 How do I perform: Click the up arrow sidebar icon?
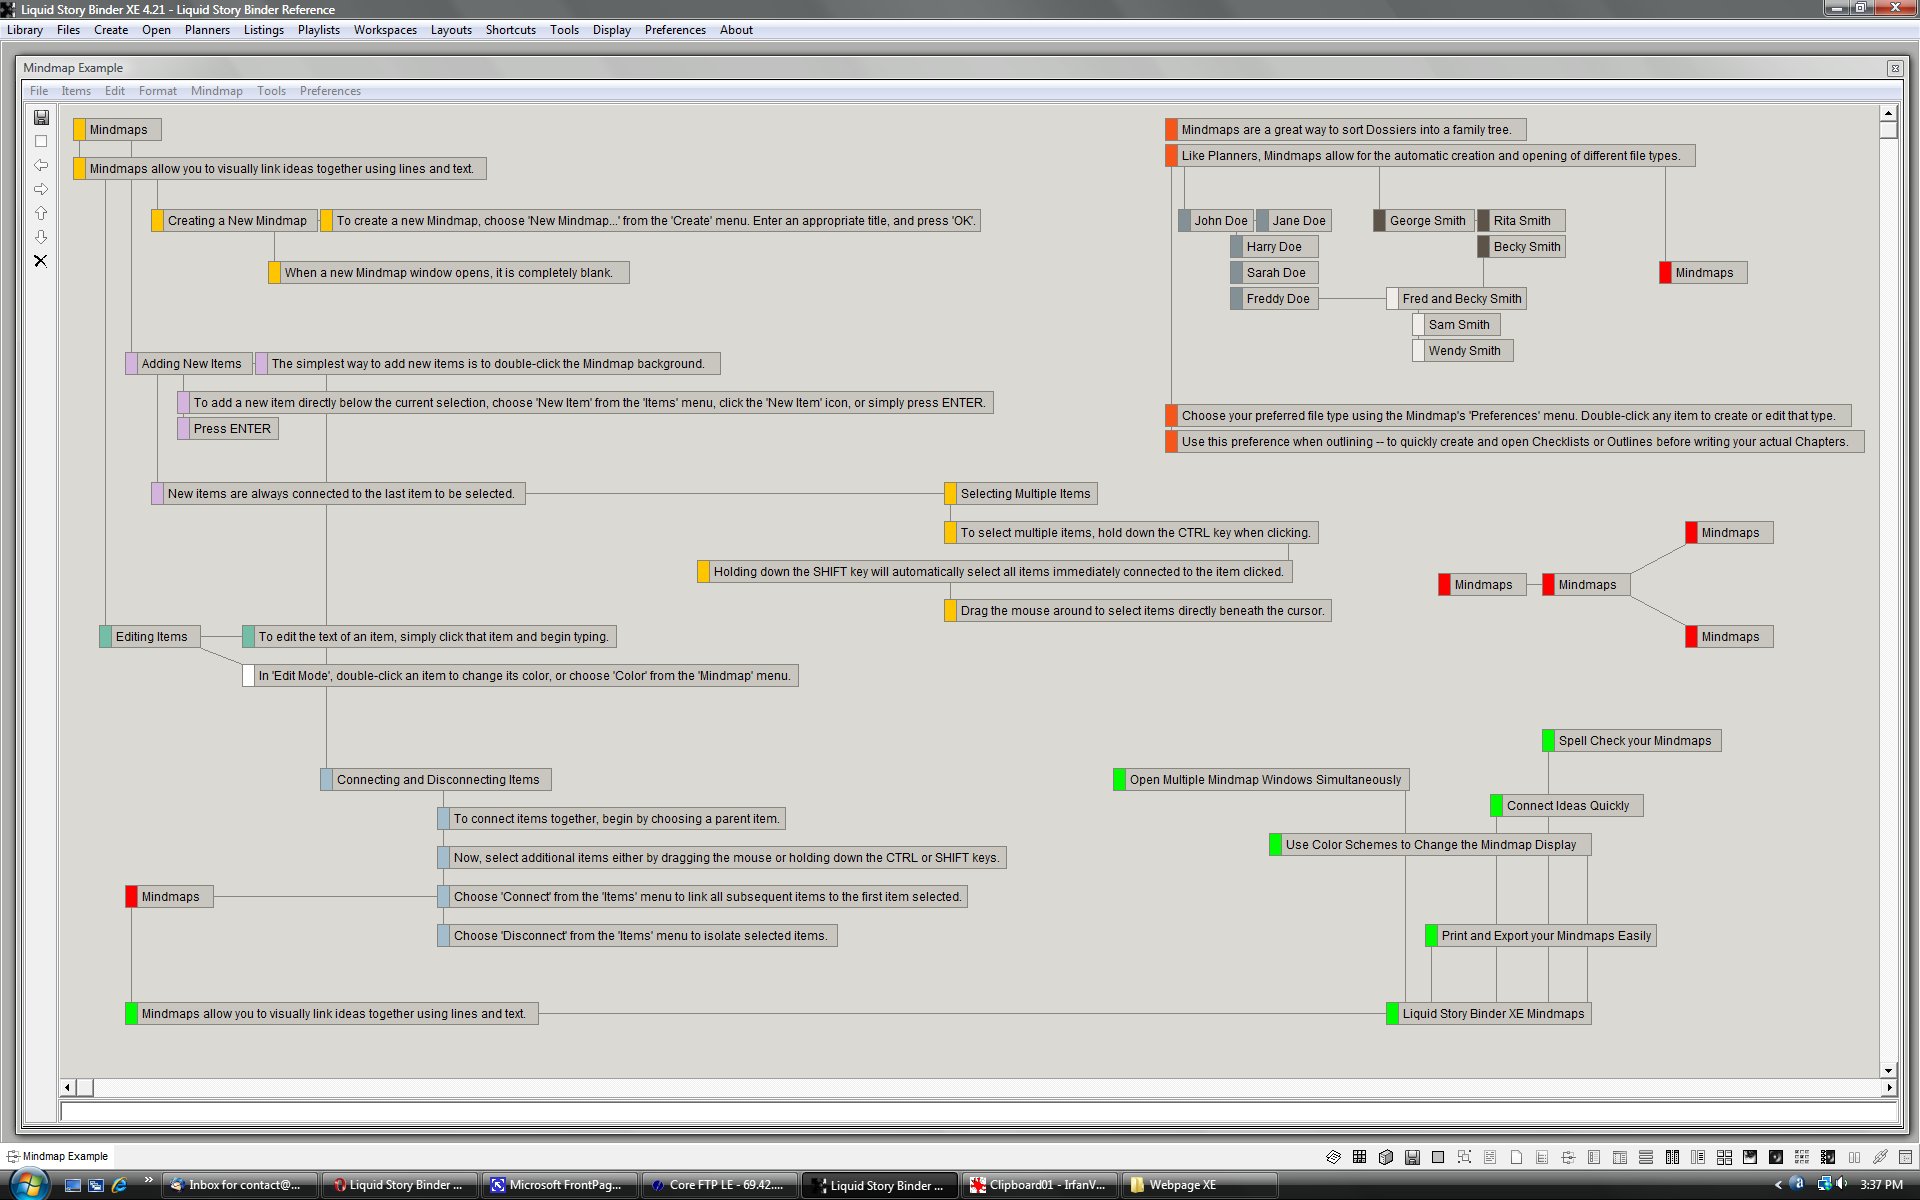coord(41,213)
